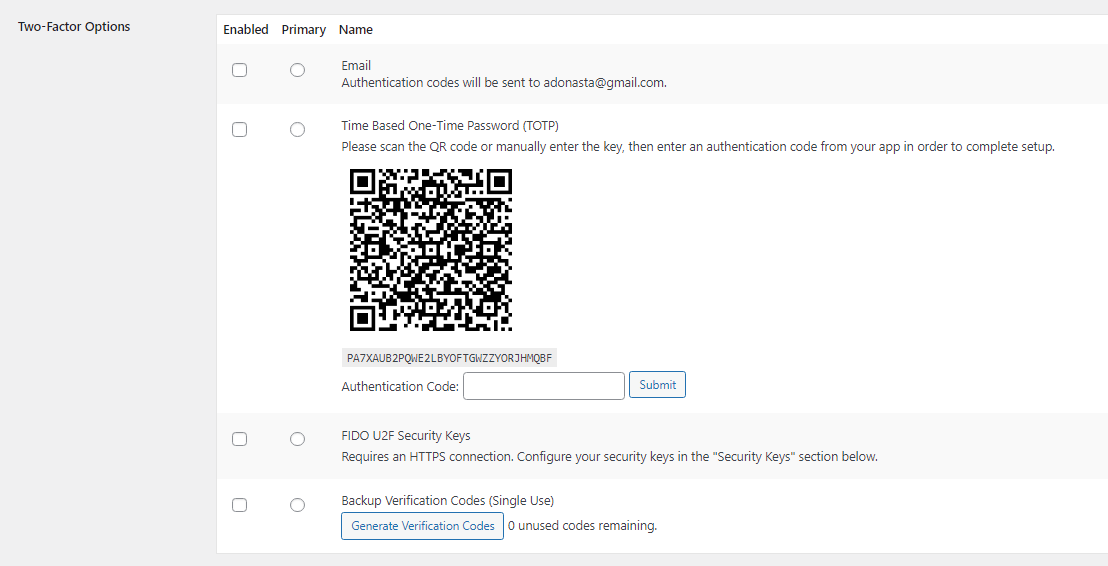
Task: Generate Verification Codes button
Action: pyautogui.click(x=423, y=526)
